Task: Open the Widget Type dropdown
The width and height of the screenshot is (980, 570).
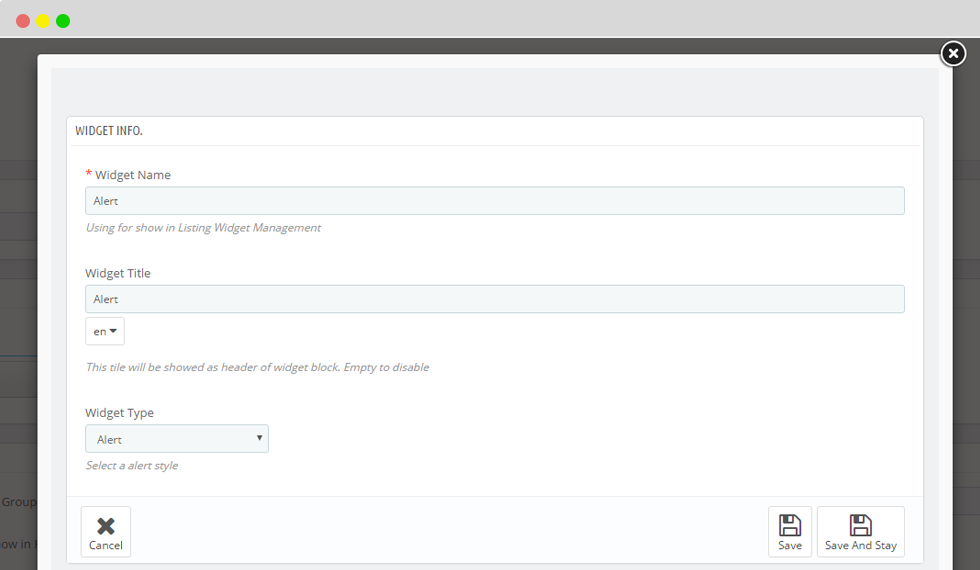Action: (x=177, y=439)
